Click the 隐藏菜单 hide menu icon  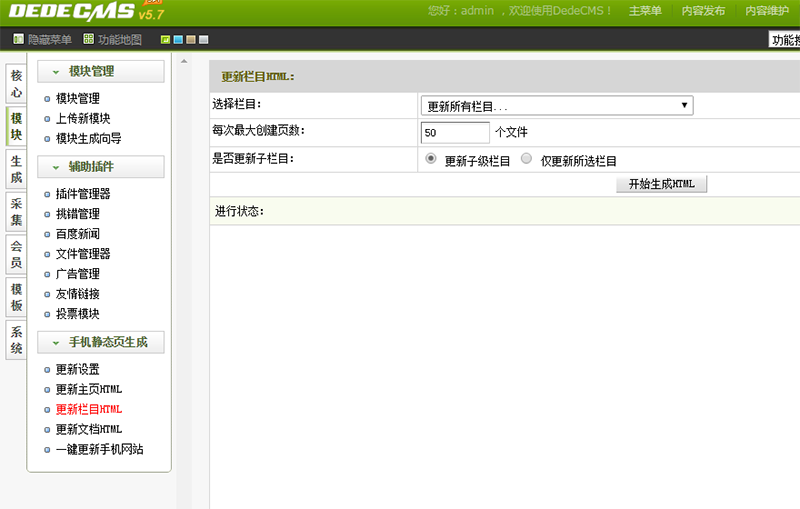18,40
